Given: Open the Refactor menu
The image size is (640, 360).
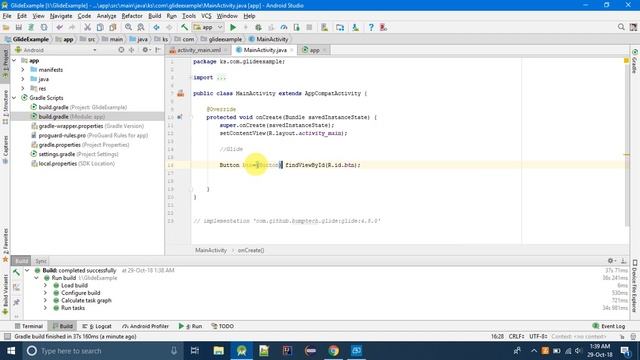Looking at the screenshot, I should [x=132, y=16].
